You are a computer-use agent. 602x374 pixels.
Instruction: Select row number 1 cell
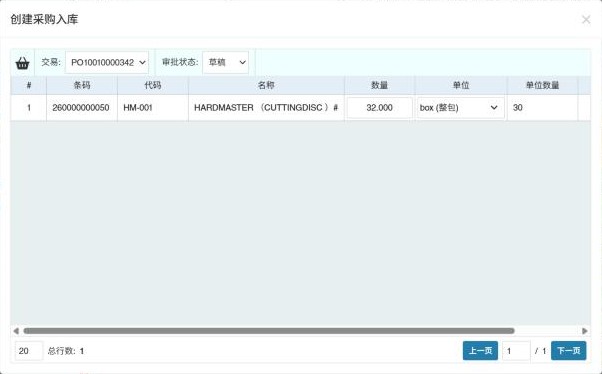(x=29, y=108)
